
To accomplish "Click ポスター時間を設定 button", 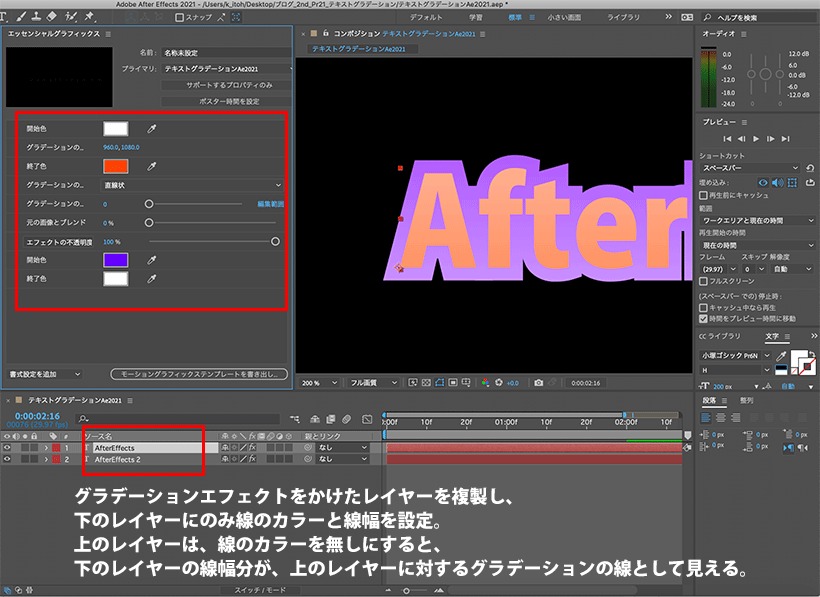I will point(226,101).
